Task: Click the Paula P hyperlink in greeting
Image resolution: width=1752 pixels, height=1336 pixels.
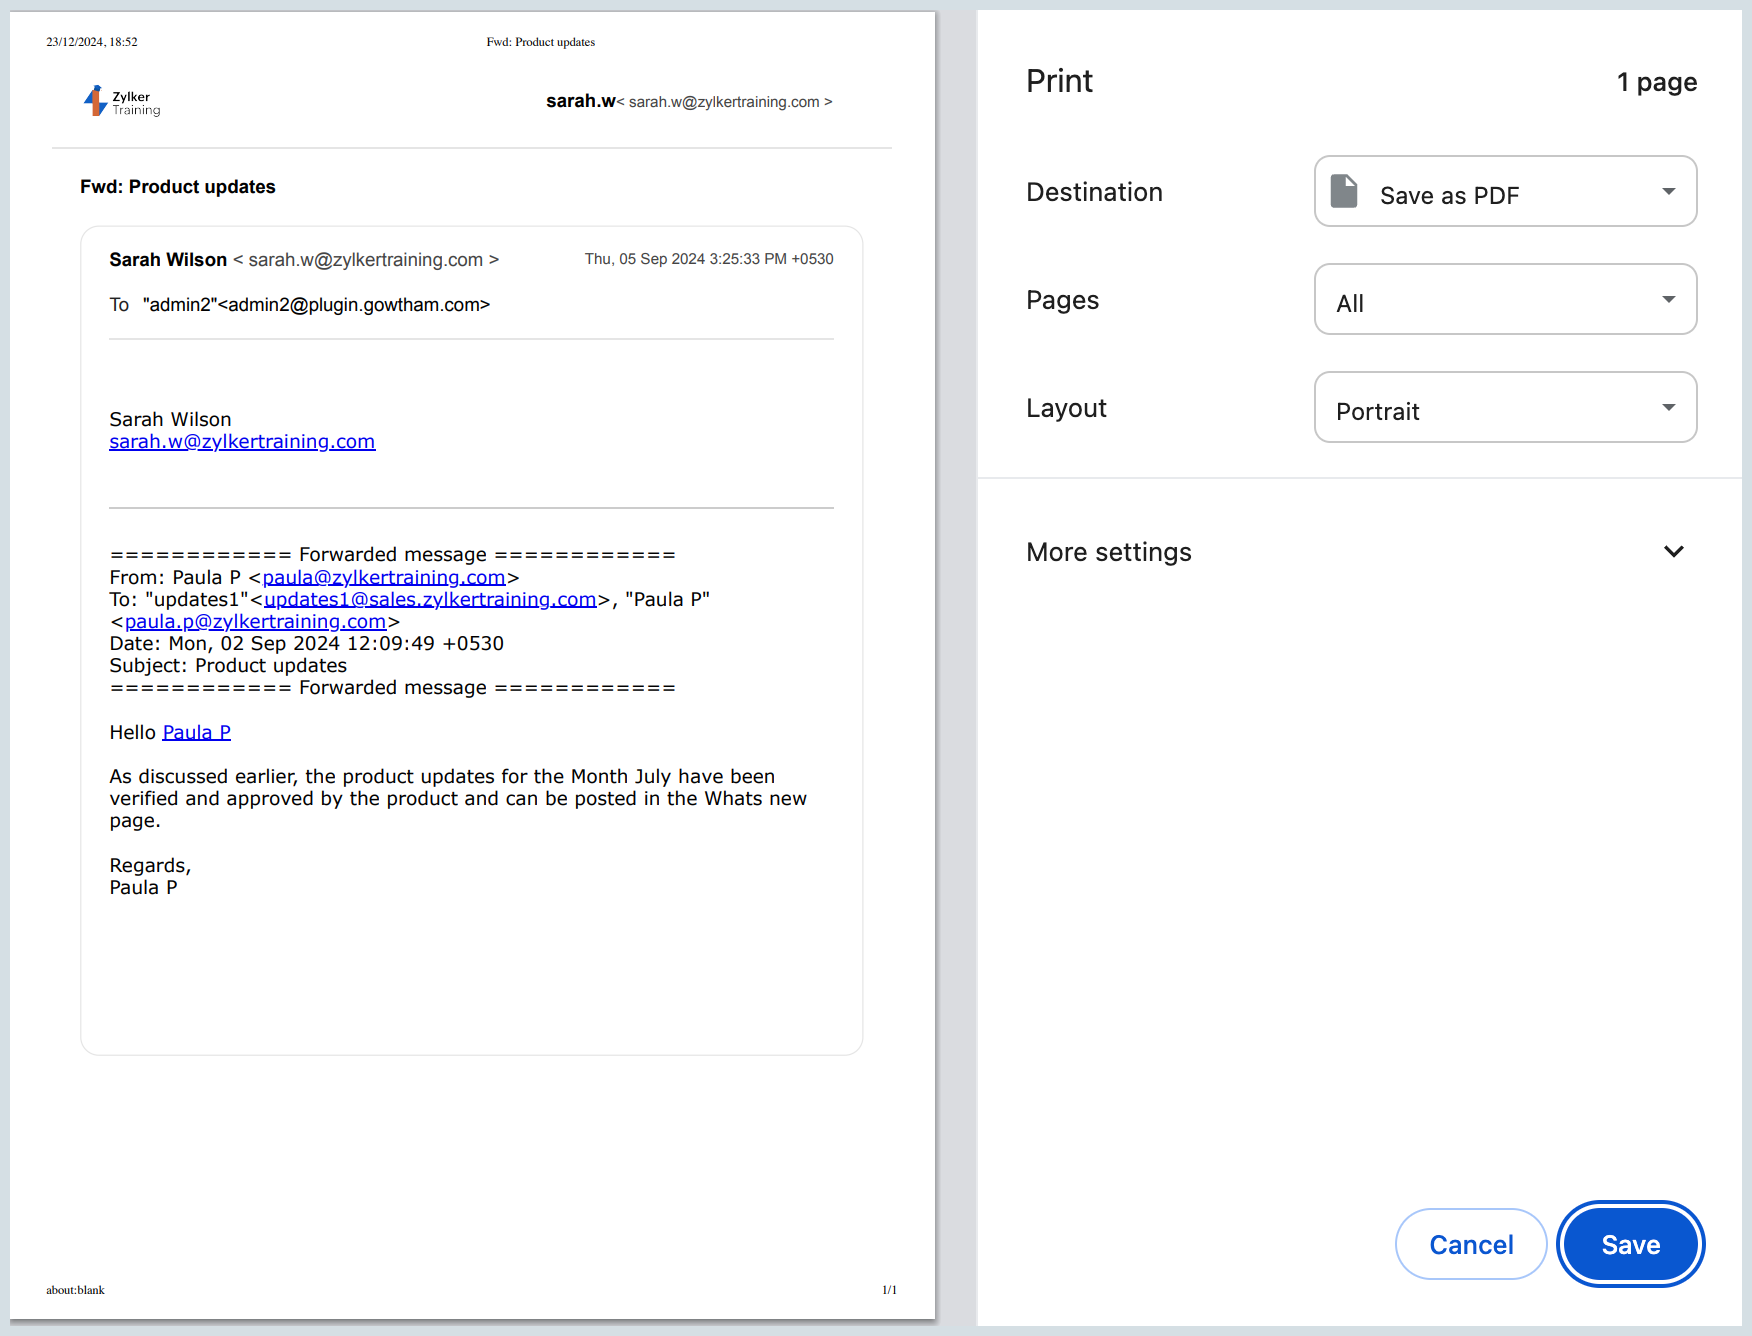Action: (196, 732)
